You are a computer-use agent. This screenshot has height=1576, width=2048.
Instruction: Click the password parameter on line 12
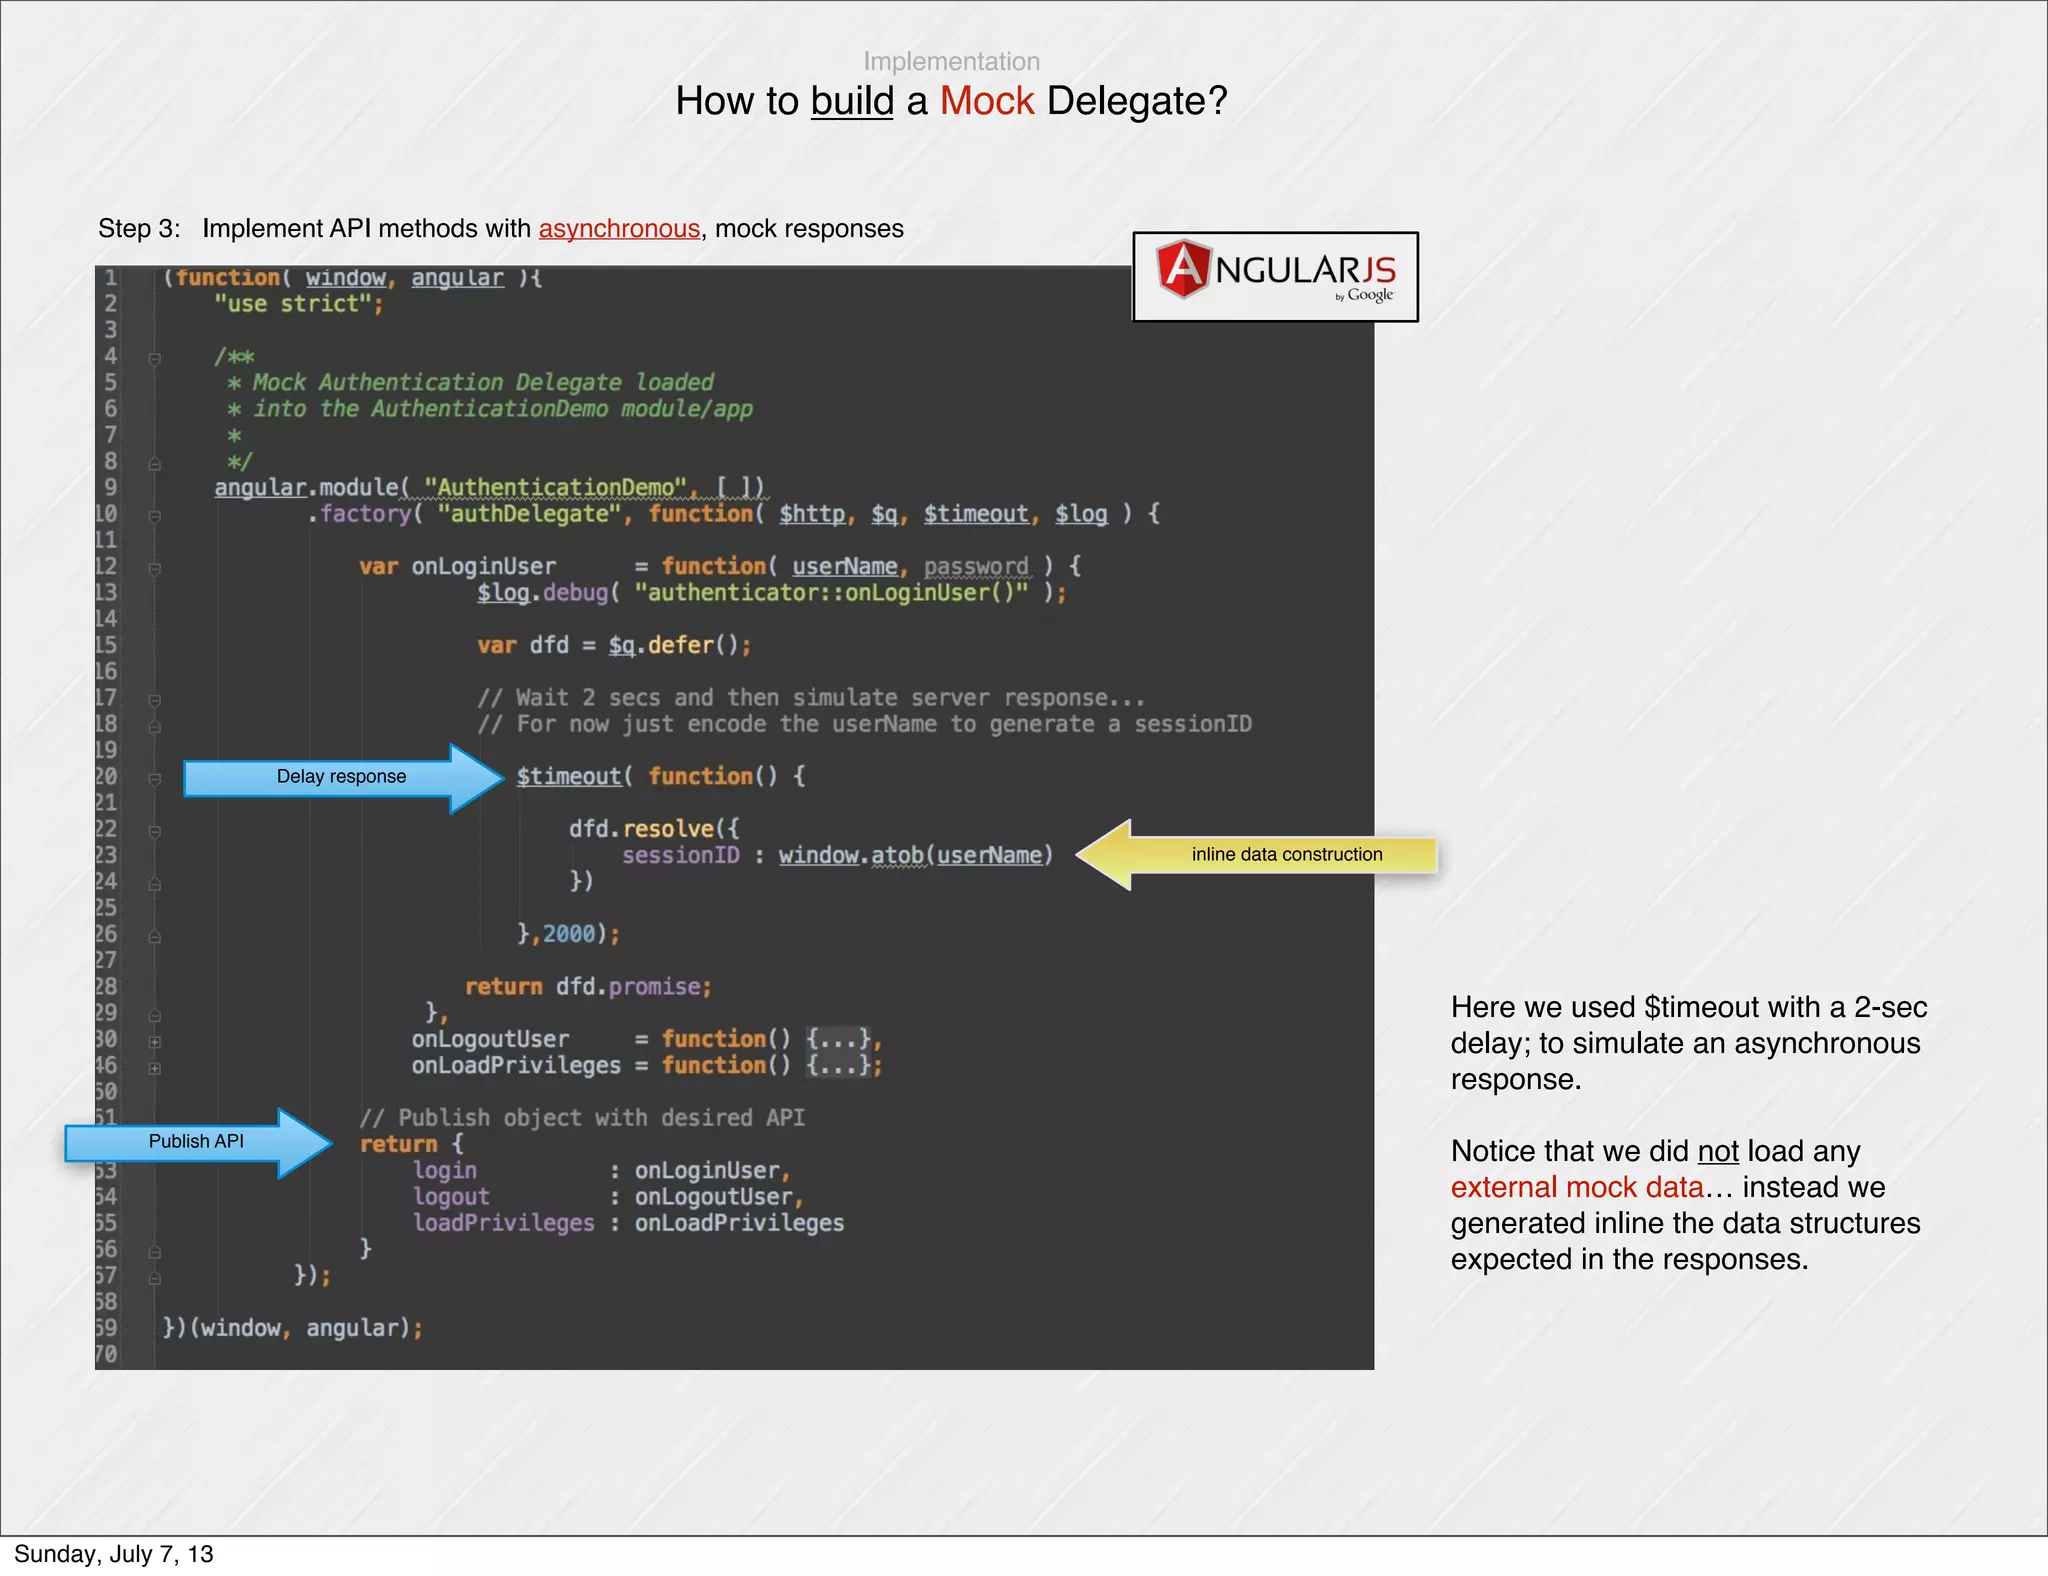click(976, 567)
